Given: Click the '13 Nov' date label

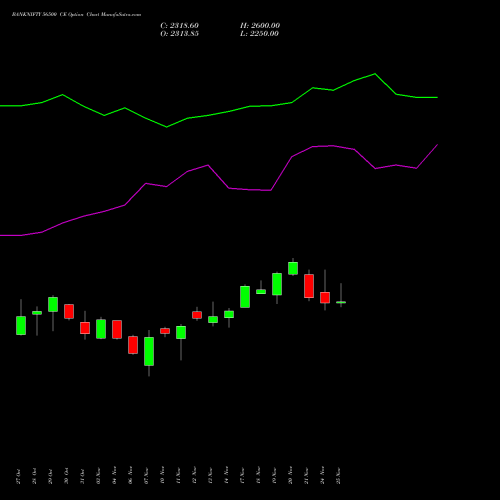Looking at the screenshot, I should tap(210, 476).
